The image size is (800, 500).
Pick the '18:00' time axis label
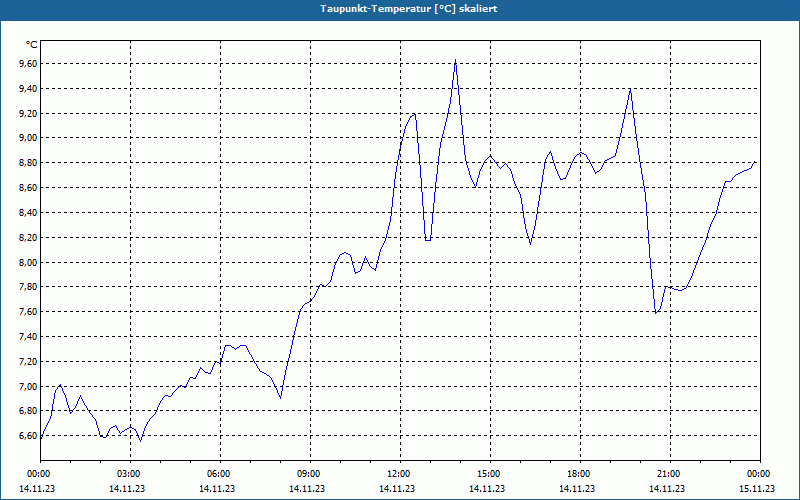578,474
